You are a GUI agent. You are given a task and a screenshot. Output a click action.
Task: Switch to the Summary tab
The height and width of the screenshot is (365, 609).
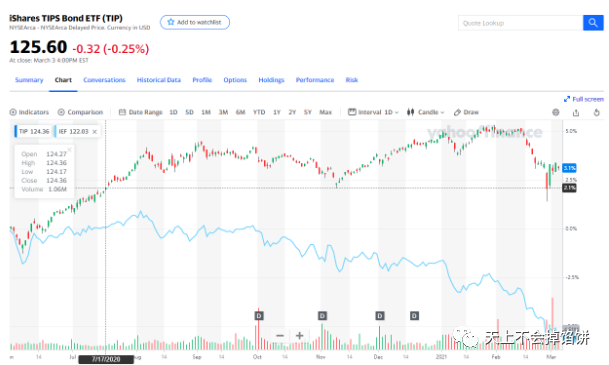29,80
